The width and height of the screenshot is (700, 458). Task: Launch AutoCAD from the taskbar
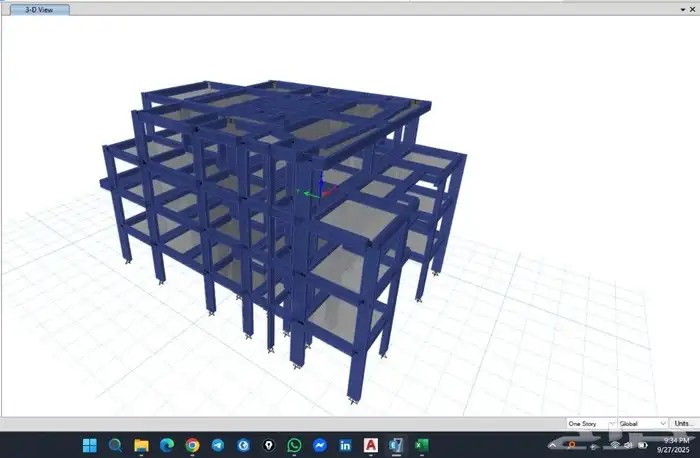coord(371,445)
